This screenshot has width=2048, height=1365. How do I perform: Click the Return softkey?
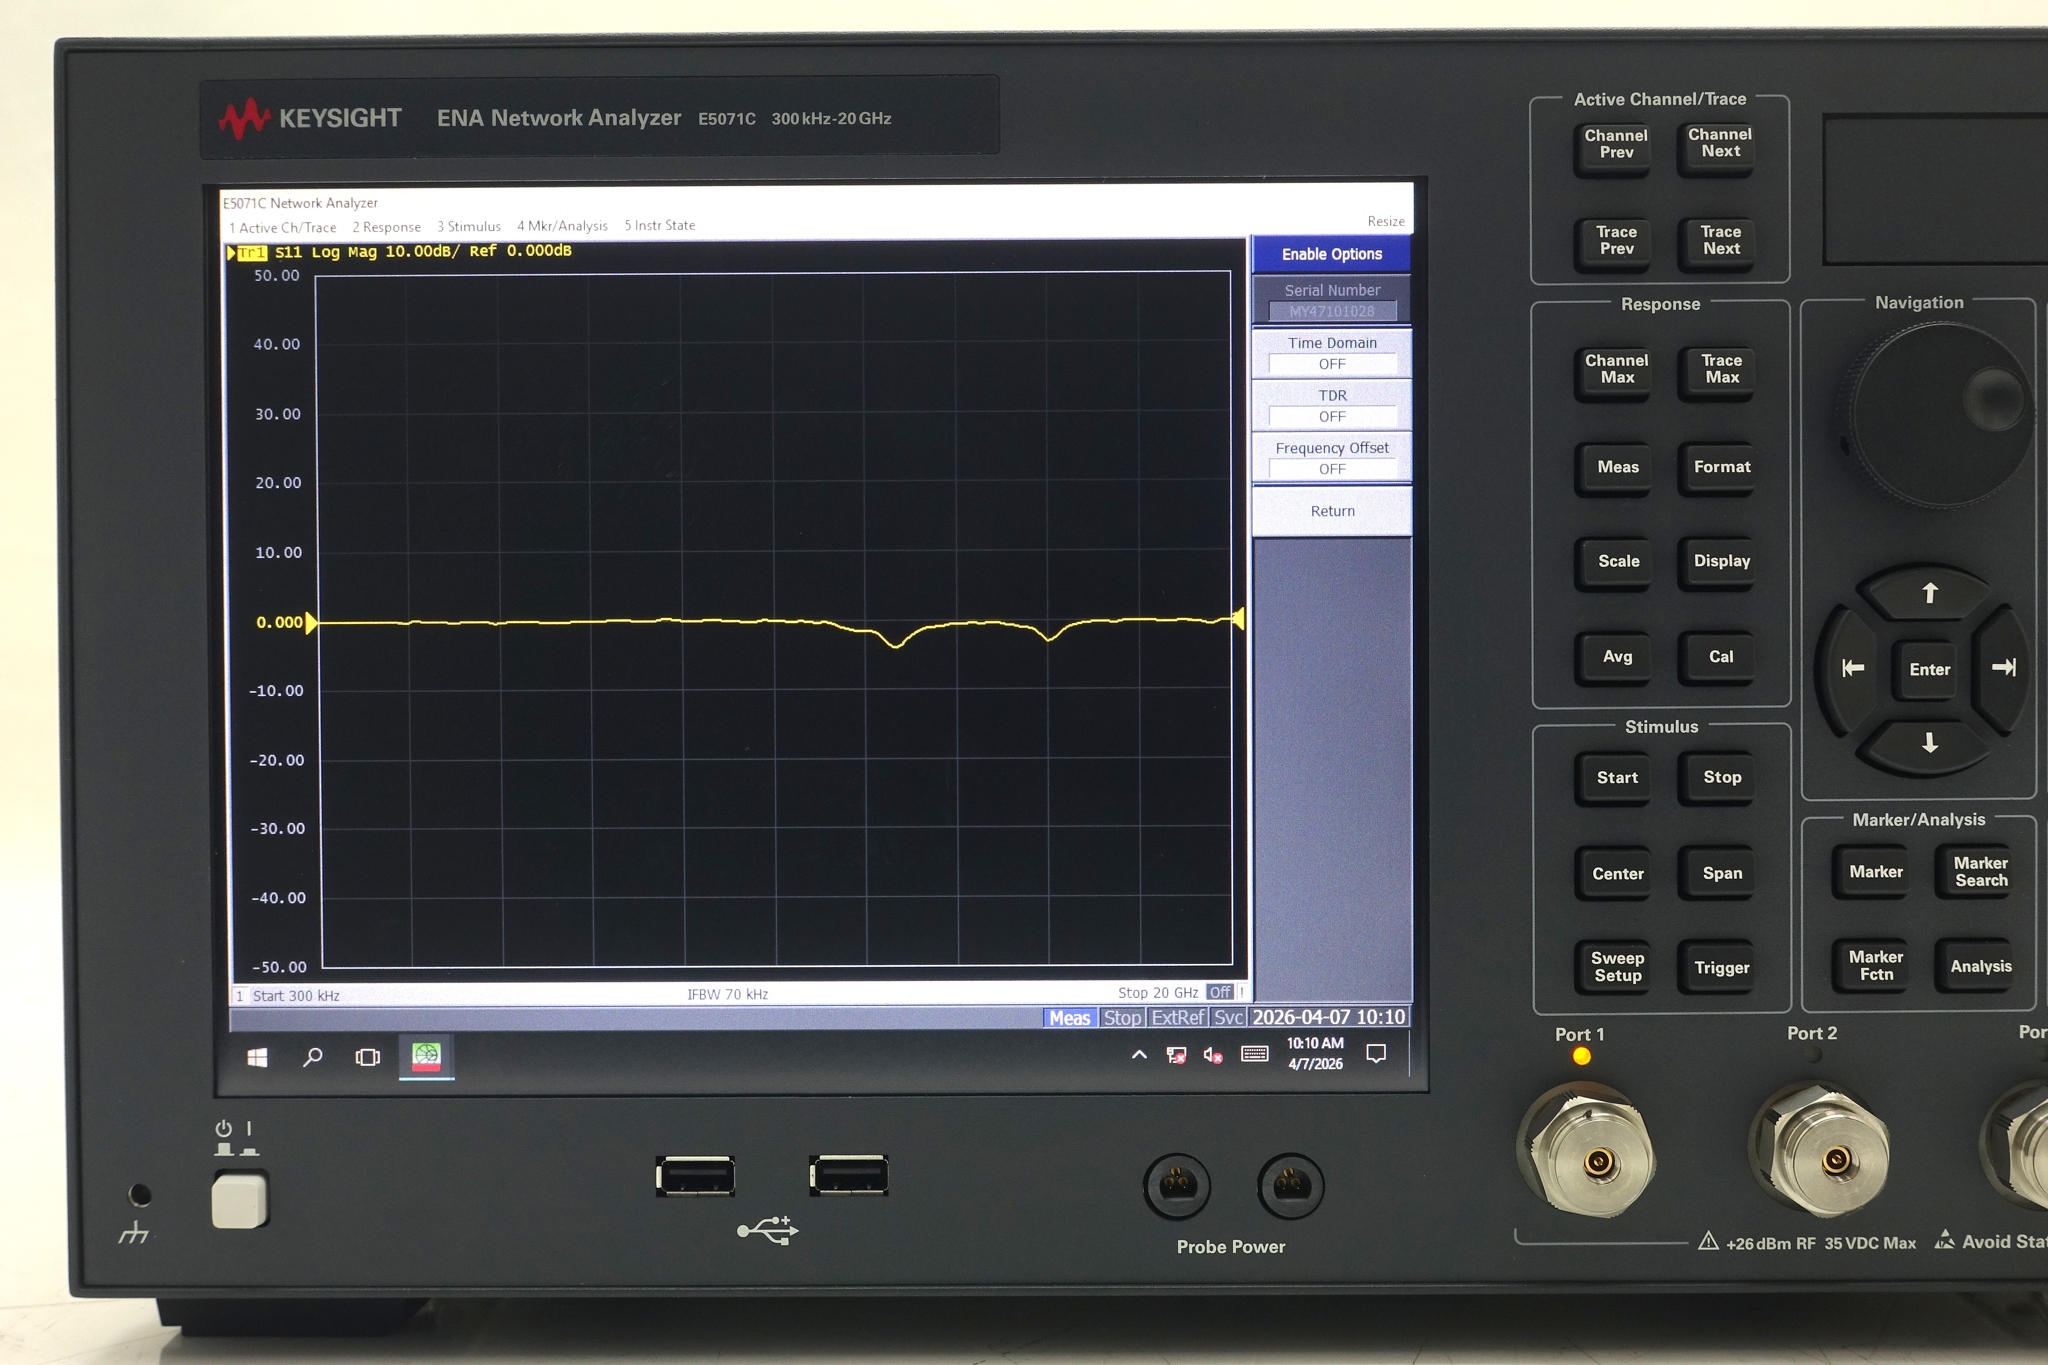pyautogui.click(x=1332, y=511)
